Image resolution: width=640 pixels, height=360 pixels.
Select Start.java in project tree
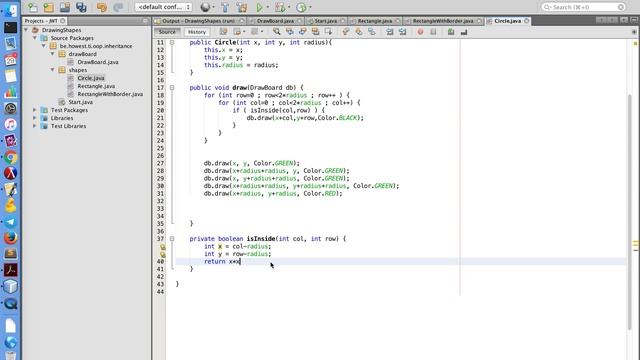click(x=80, y=102)
